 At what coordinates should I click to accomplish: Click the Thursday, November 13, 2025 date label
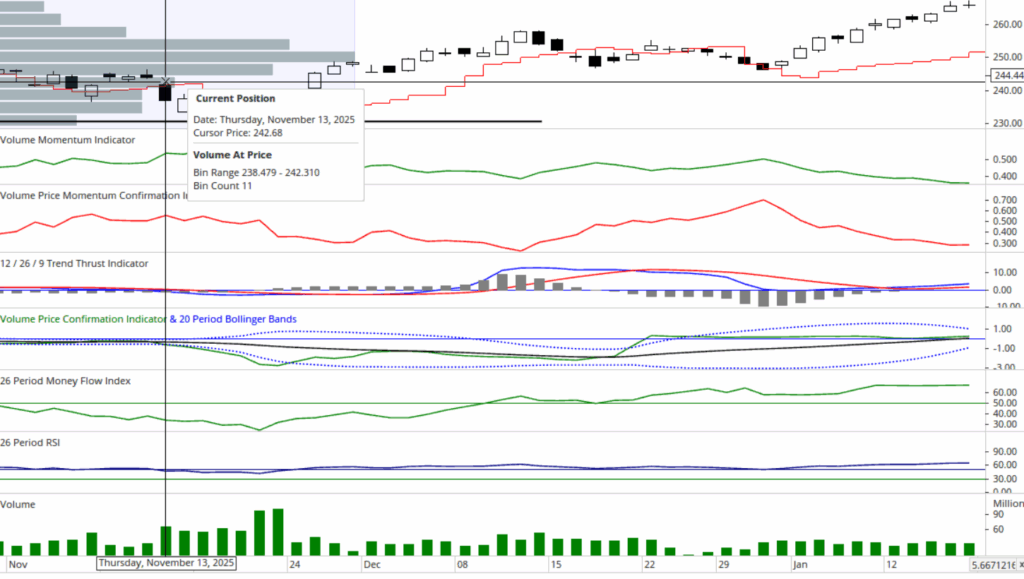166,564
